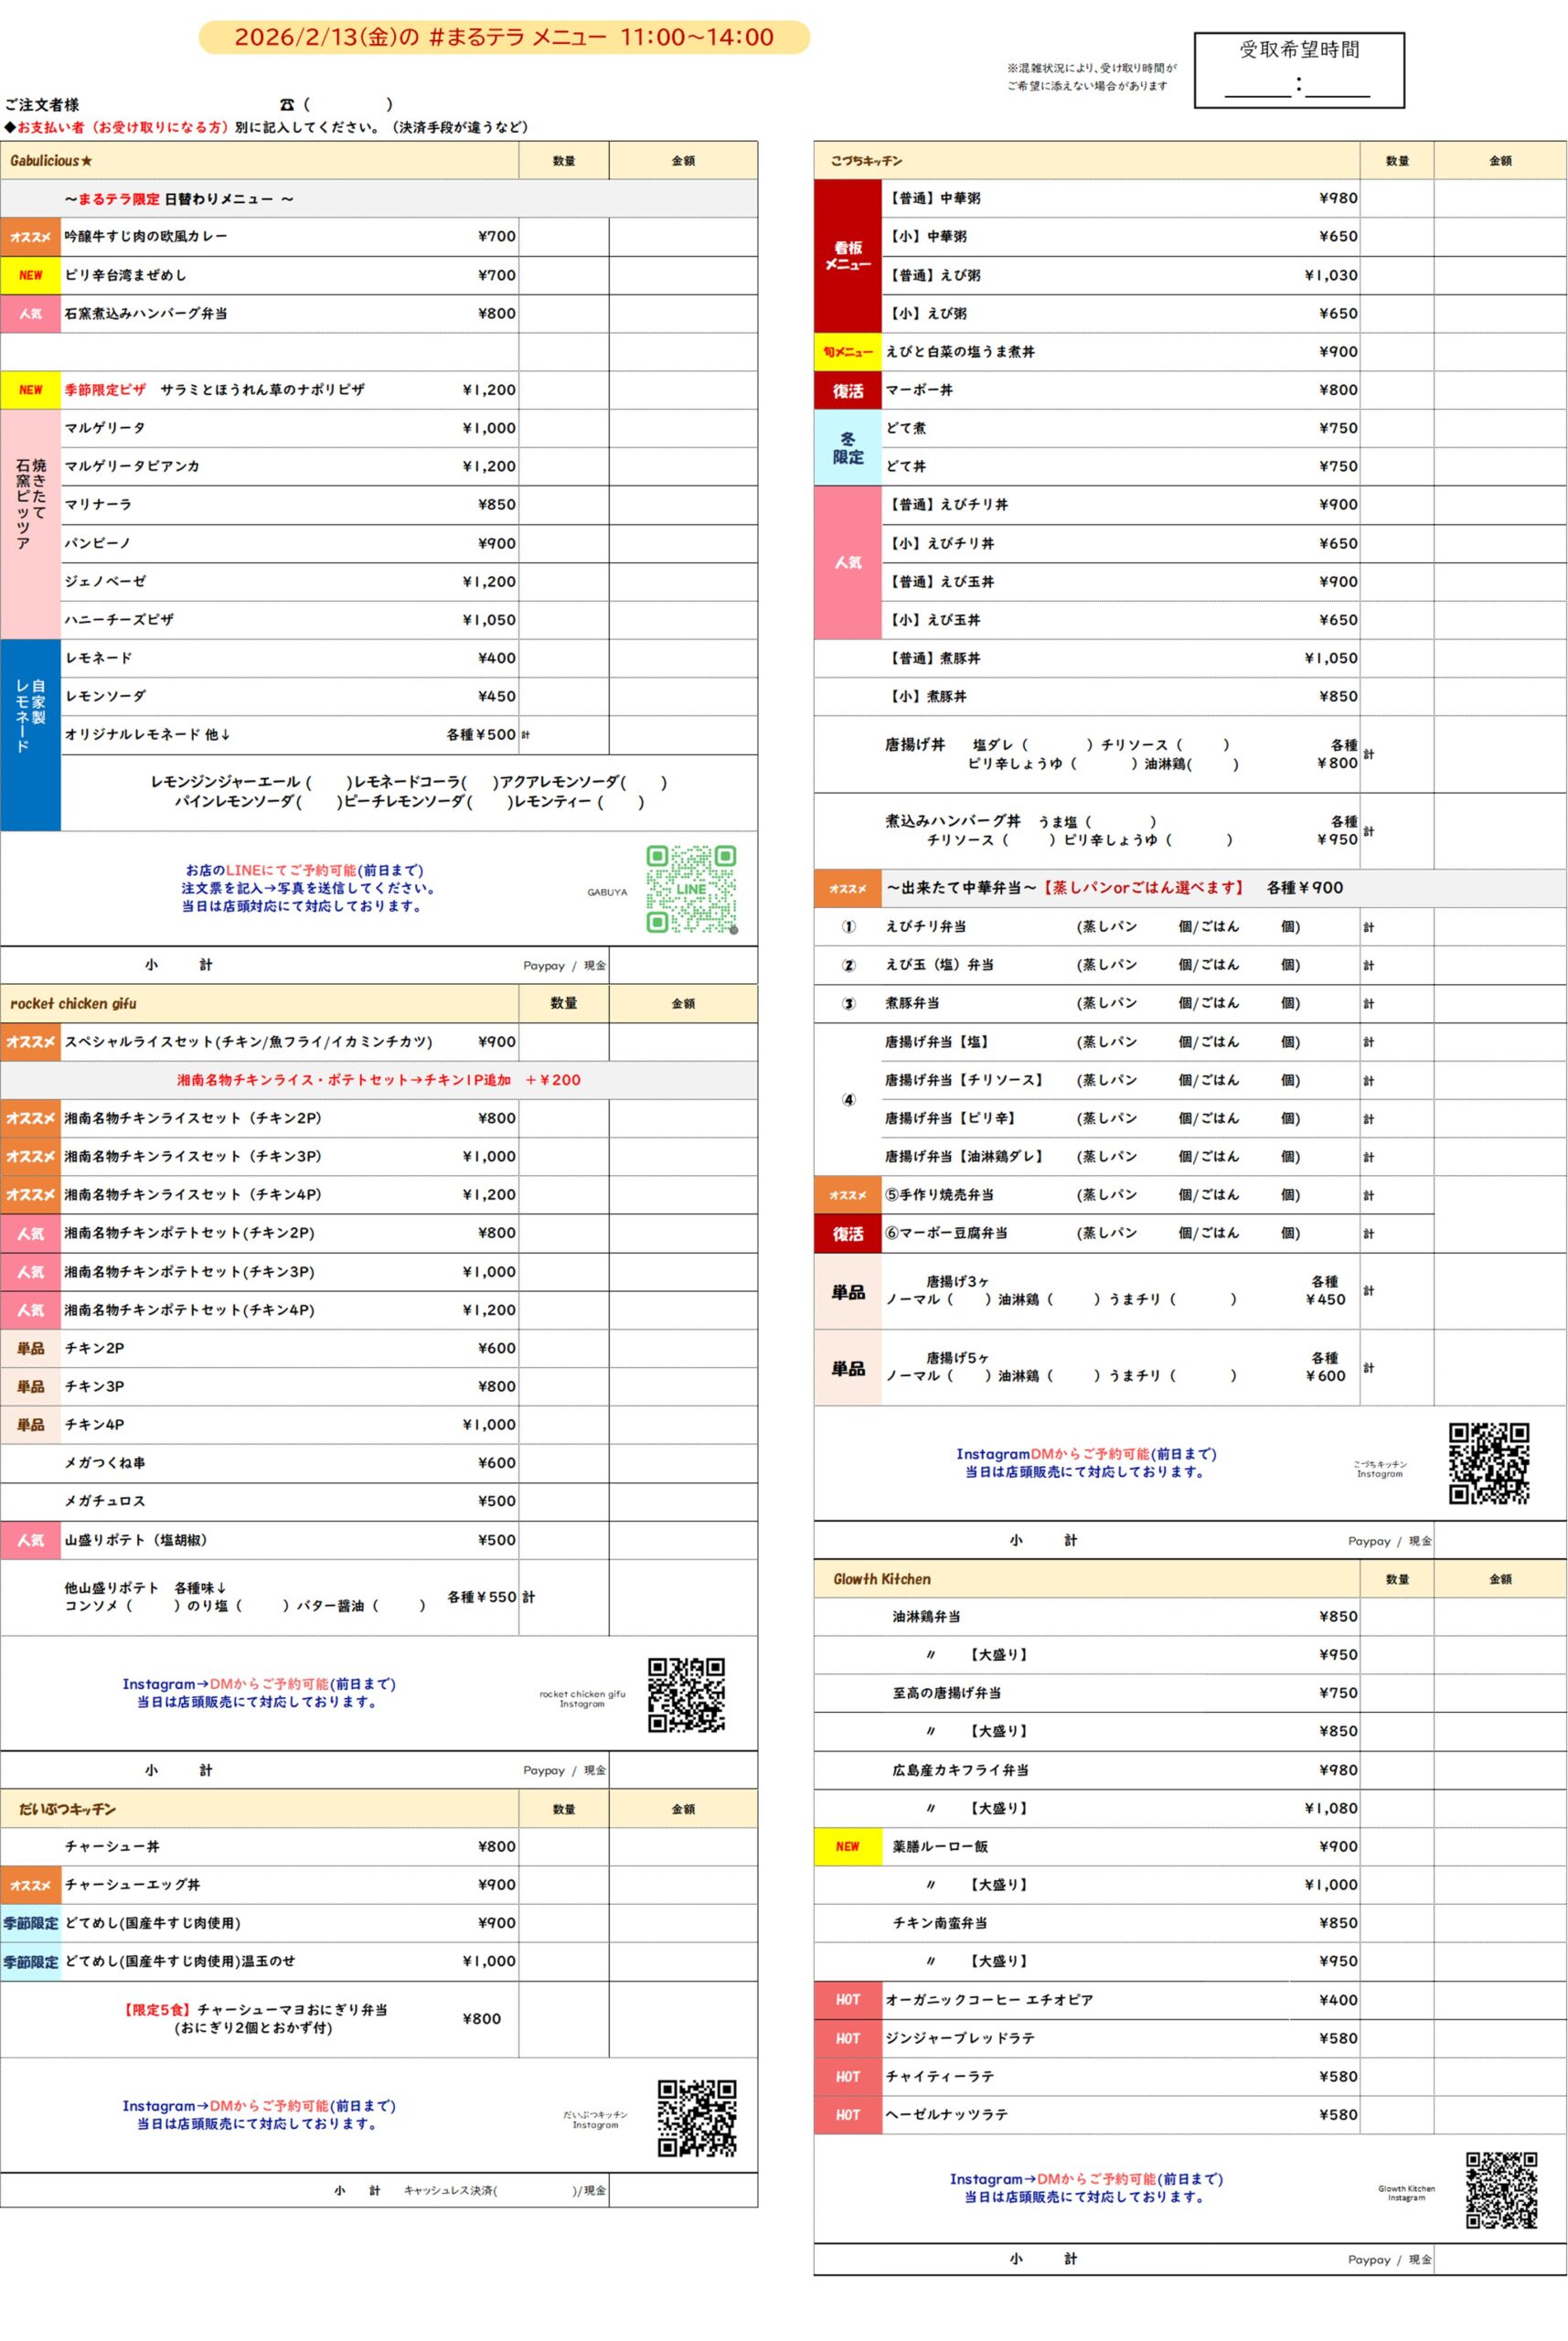The image size is (1568, 2341).
Task: Click the Glowth Kitchen Instagram QR code
Action: point(1501,2190)
